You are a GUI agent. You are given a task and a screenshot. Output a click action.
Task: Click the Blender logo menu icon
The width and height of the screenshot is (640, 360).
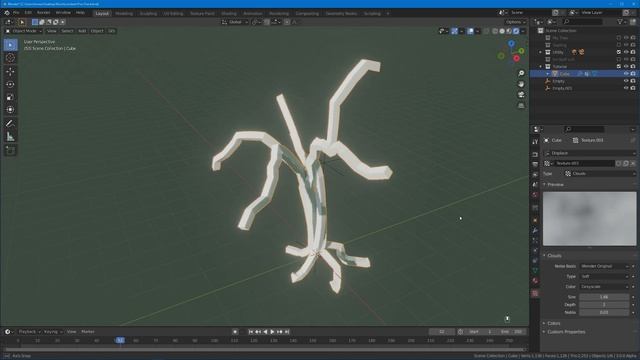pos(7,13)
